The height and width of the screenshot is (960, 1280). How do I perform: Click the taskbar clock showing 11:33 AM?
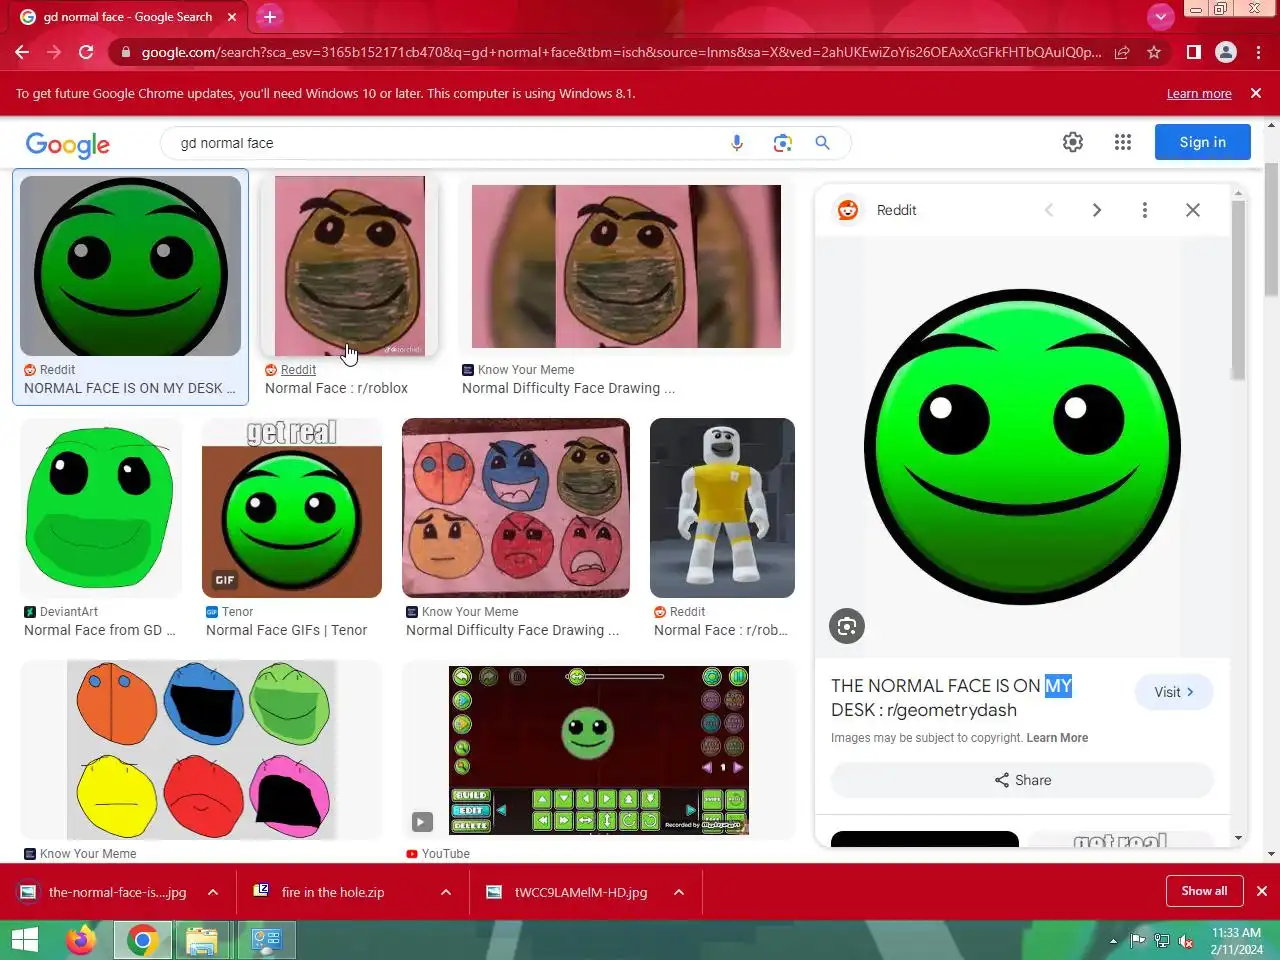(1237, 941)
